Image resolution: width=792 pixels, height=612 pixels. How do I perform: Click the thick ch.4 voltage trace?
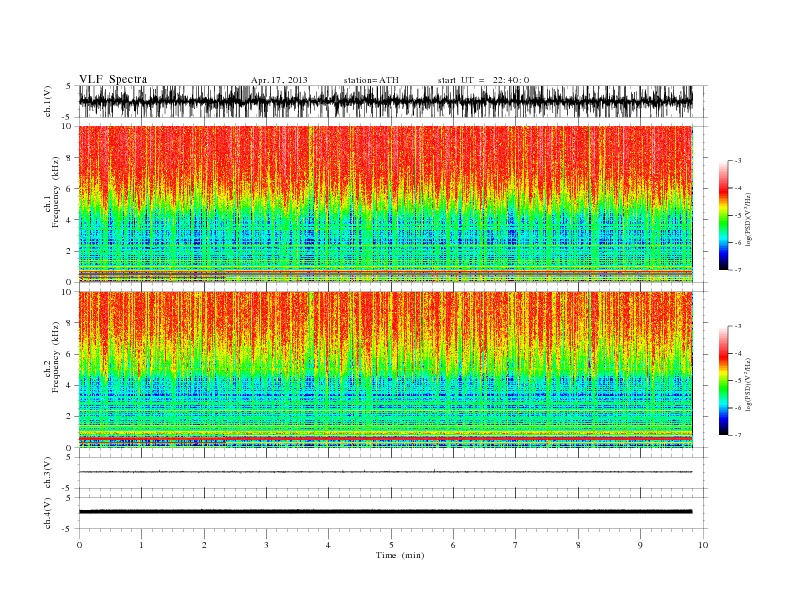[x=385, y=512]
